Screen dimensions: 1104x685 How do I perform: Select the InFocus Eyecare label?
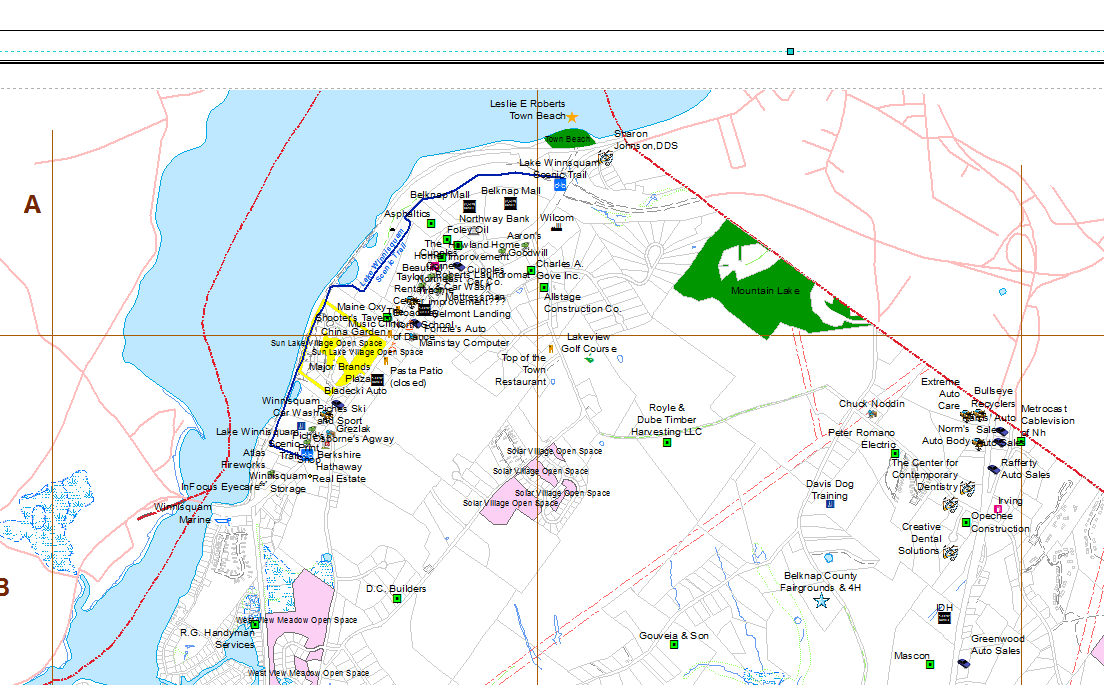tap(220, 486)
